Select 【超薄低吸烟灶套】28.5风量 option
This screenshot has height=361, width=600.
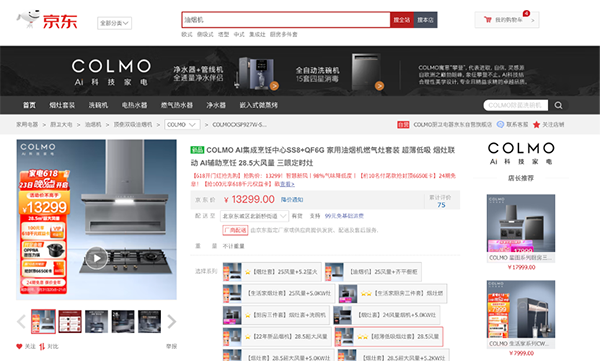(389, 336)
